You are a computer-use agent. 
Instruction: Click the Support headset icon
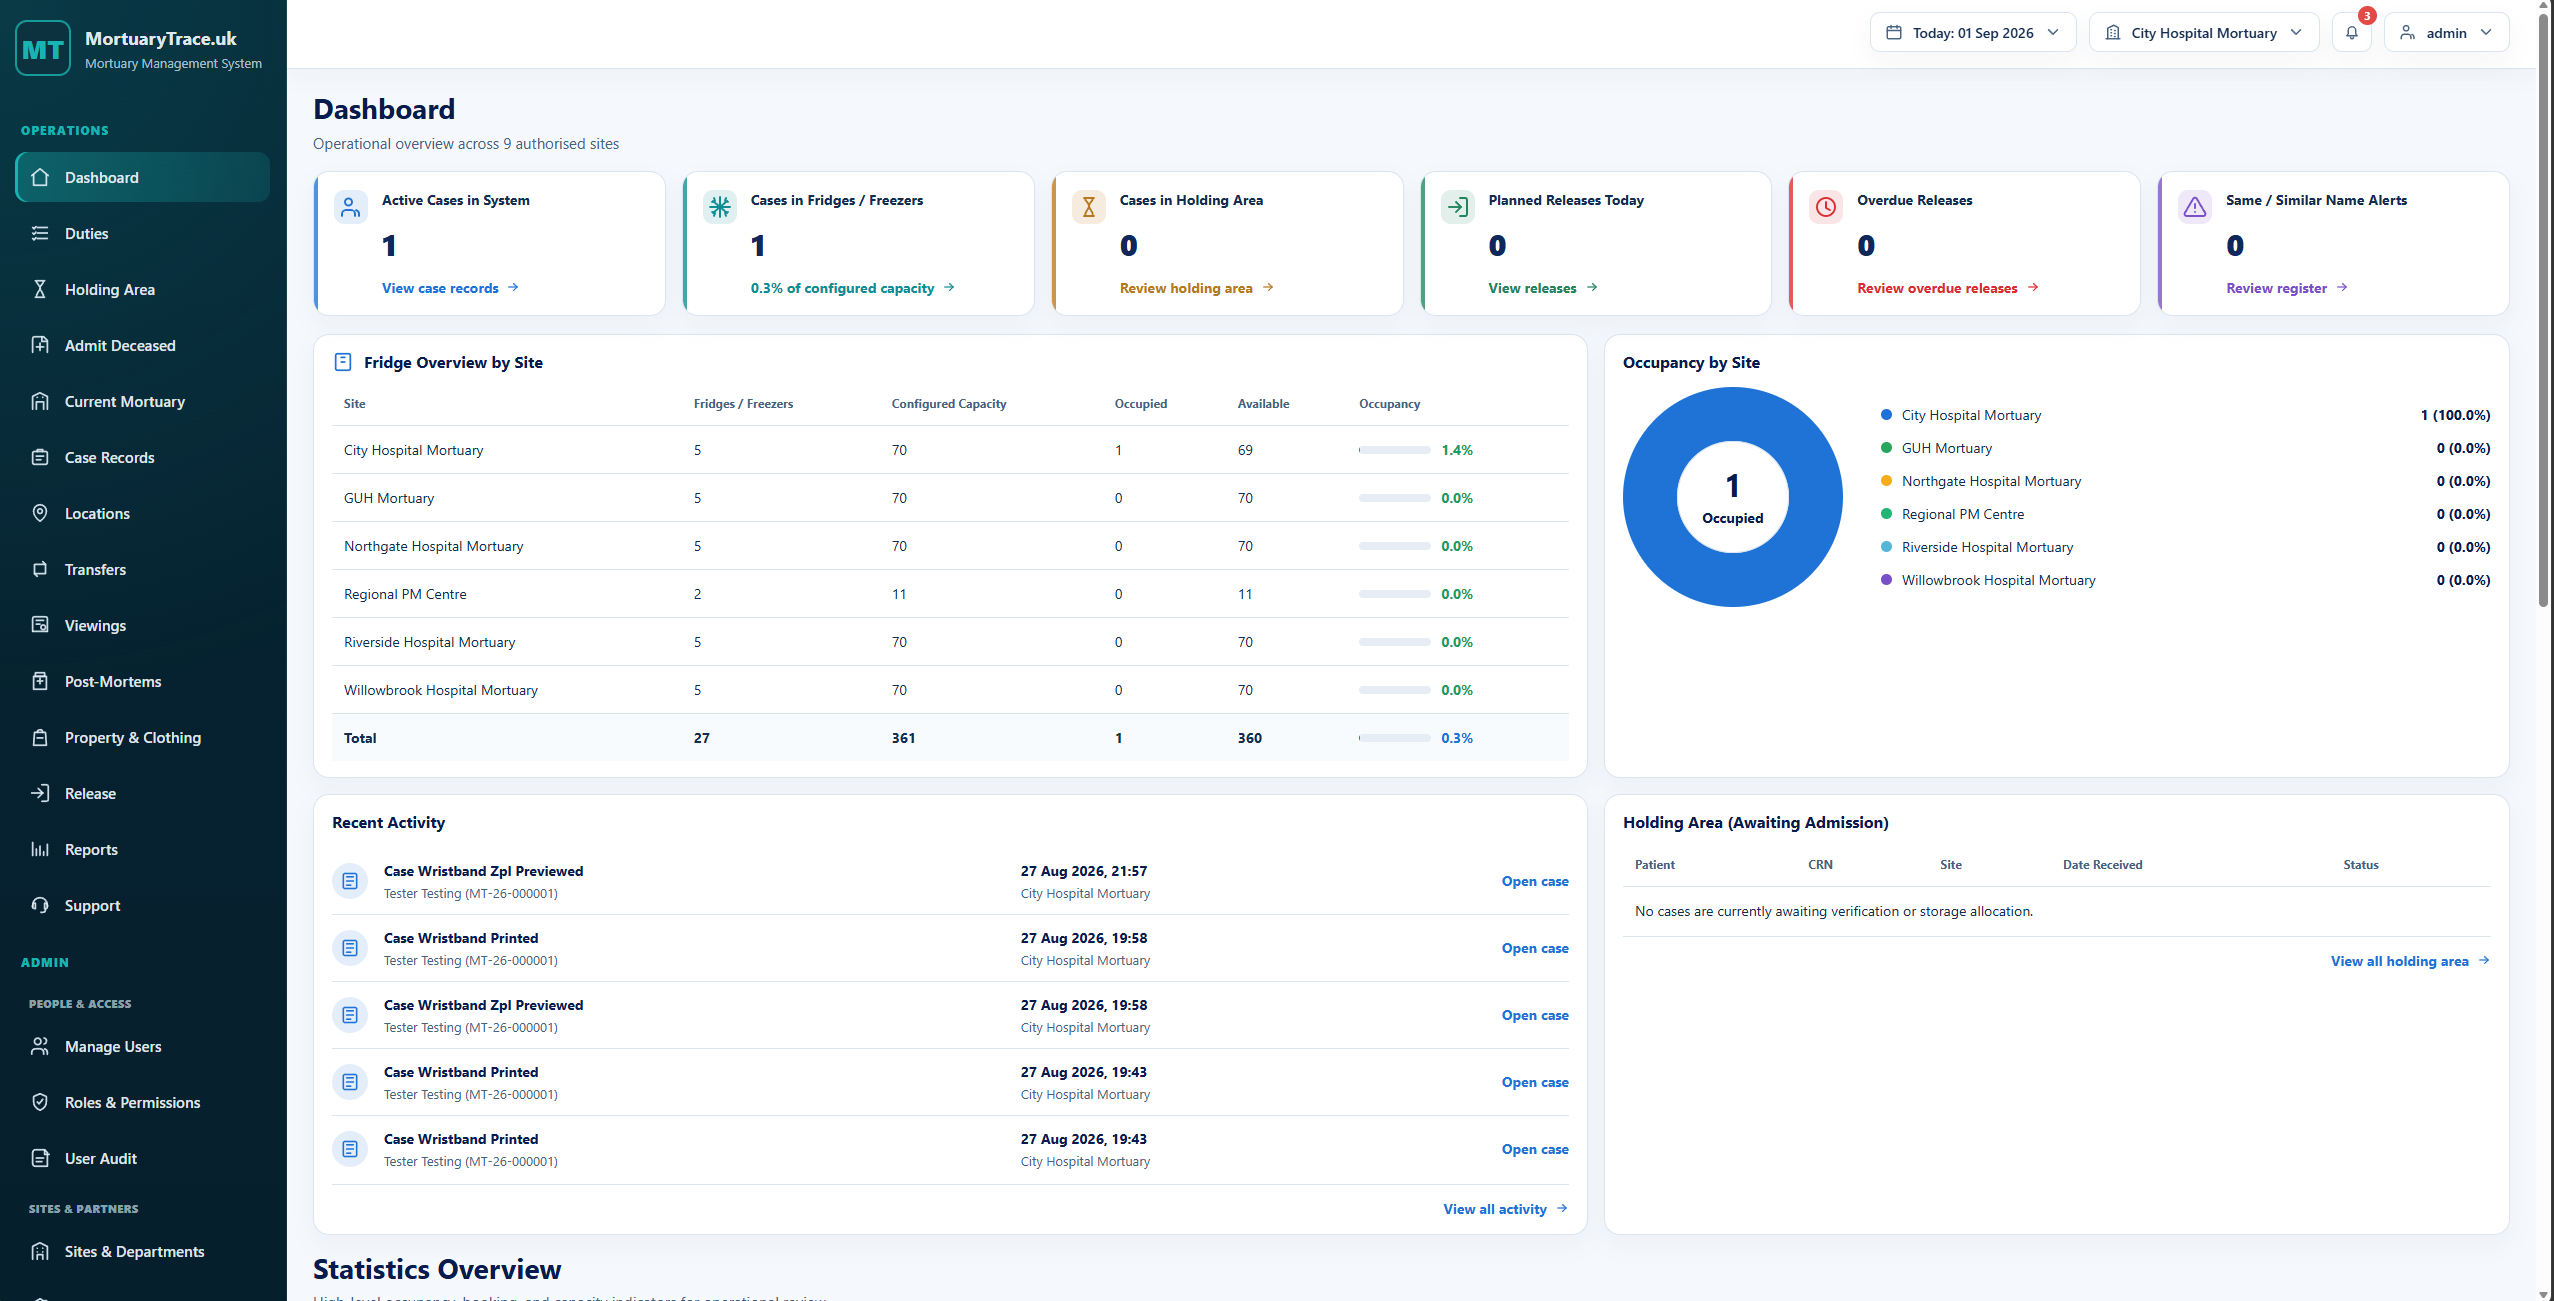click(x=40, y=905)
